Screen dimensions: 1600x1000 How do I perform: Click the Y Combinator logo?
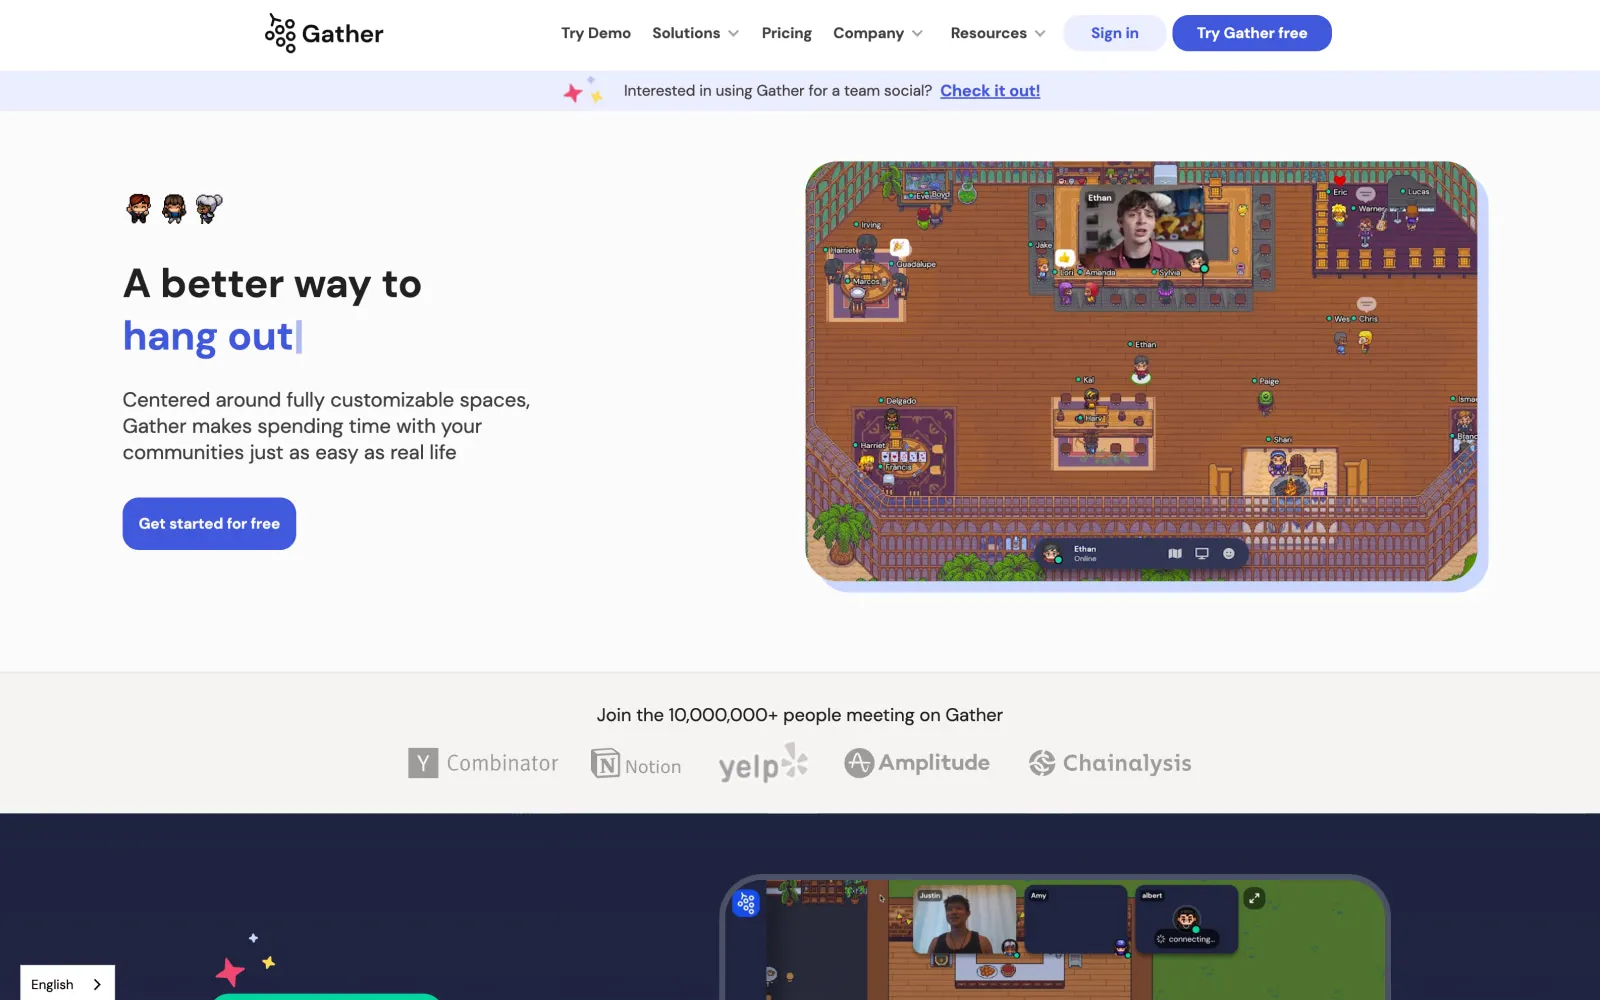[x=483, y=763]
